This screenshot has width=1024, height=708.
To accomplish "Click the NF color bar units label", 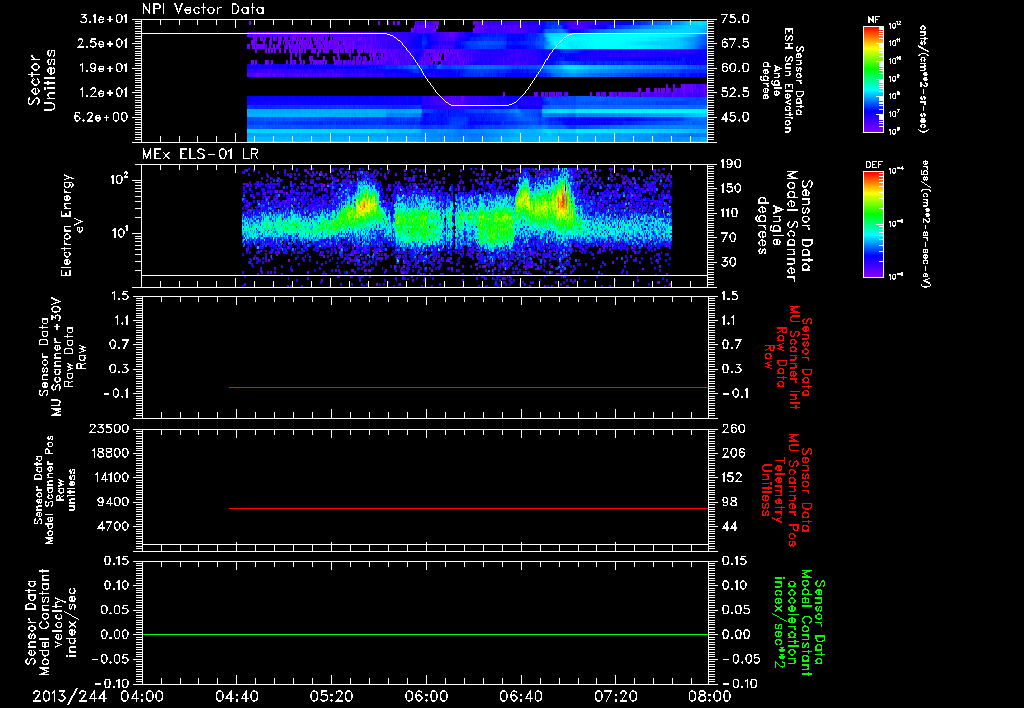I will click(x=923, y=79).
